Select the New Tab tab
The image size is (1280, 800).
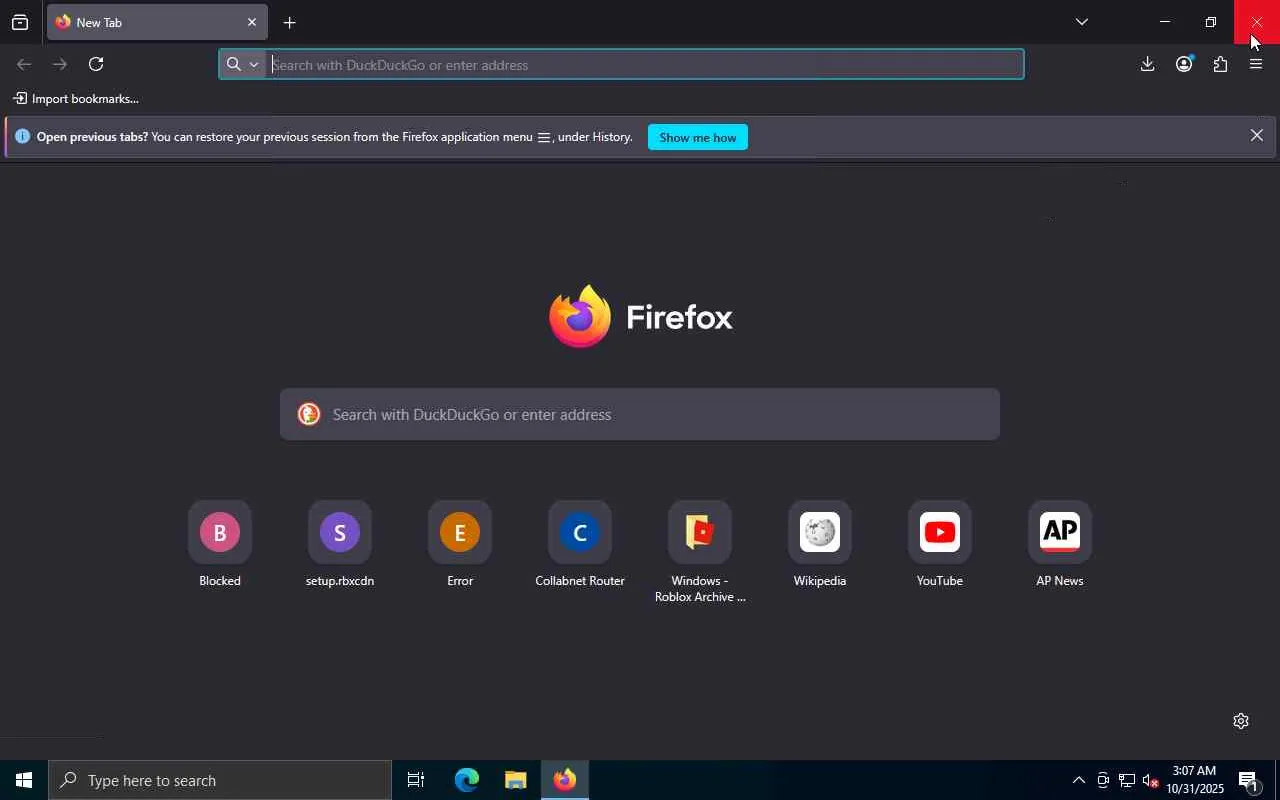click(x=157, y=22)
